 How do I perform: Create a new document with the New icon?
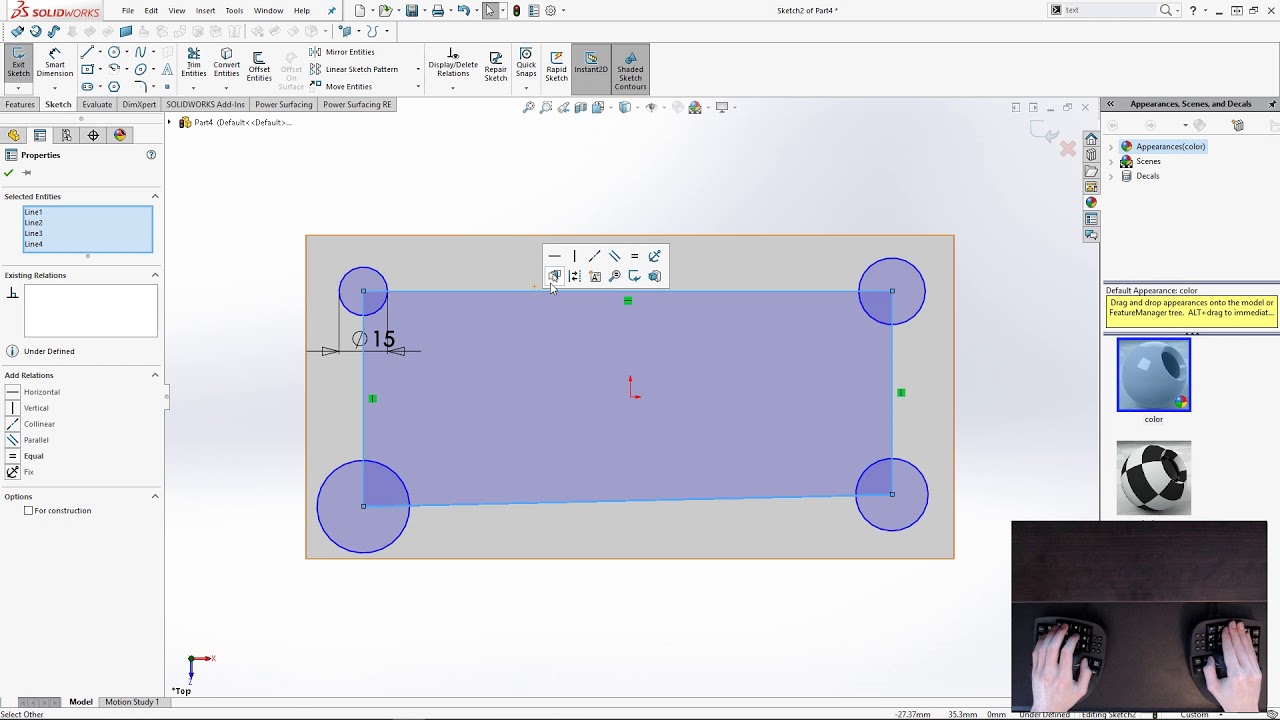(360, 11)
